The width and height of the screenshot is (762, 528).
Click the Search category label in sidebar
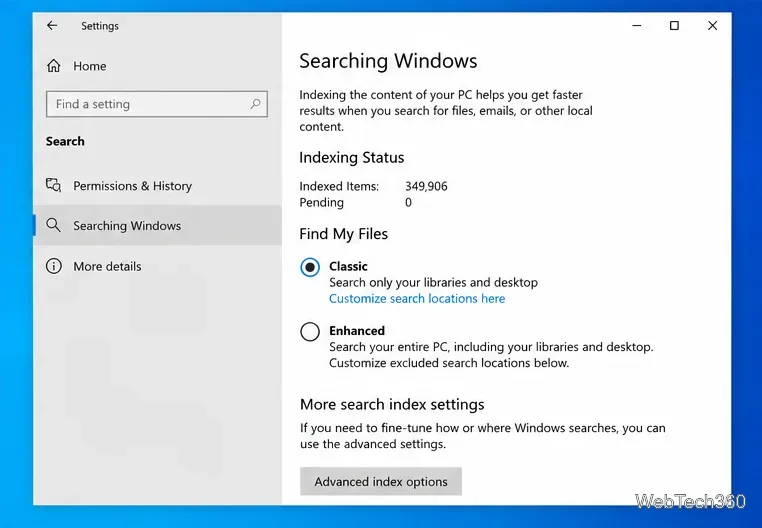(65, 141)
